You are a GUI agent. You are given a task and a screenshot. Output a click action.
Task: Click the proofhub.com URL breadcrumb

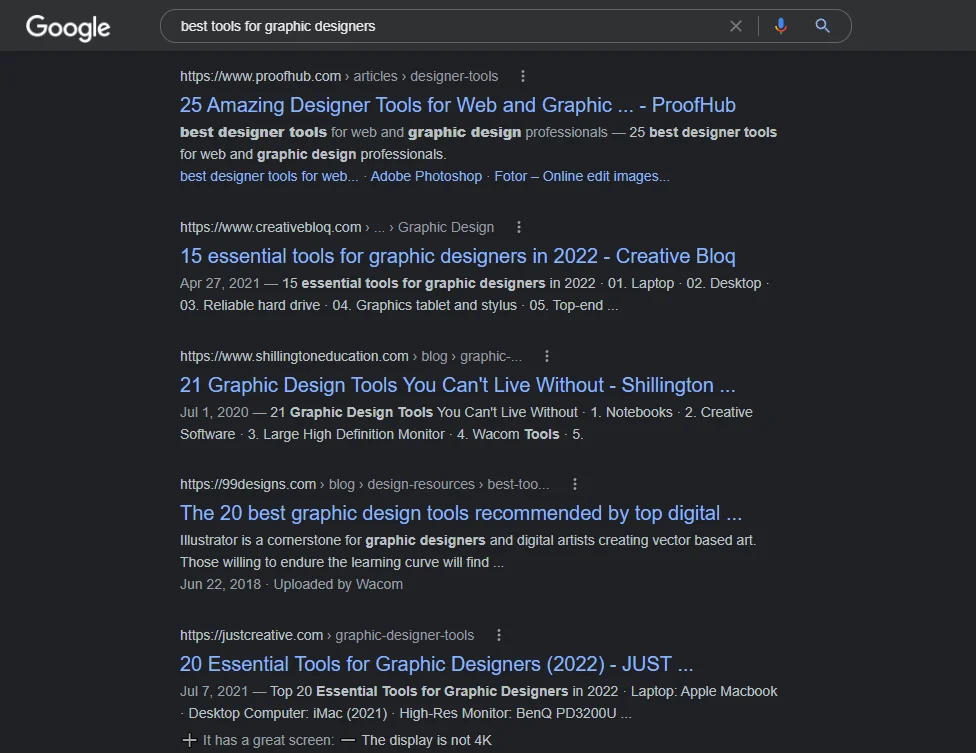(260, 76)
